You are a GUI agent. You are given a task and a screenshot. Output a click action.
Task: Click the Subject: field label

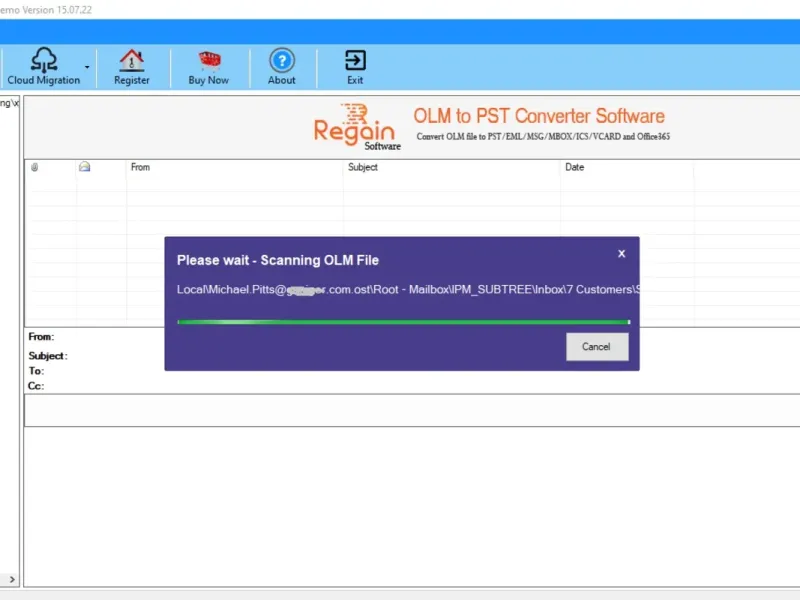pyautogui.click(x=48, y=356)
